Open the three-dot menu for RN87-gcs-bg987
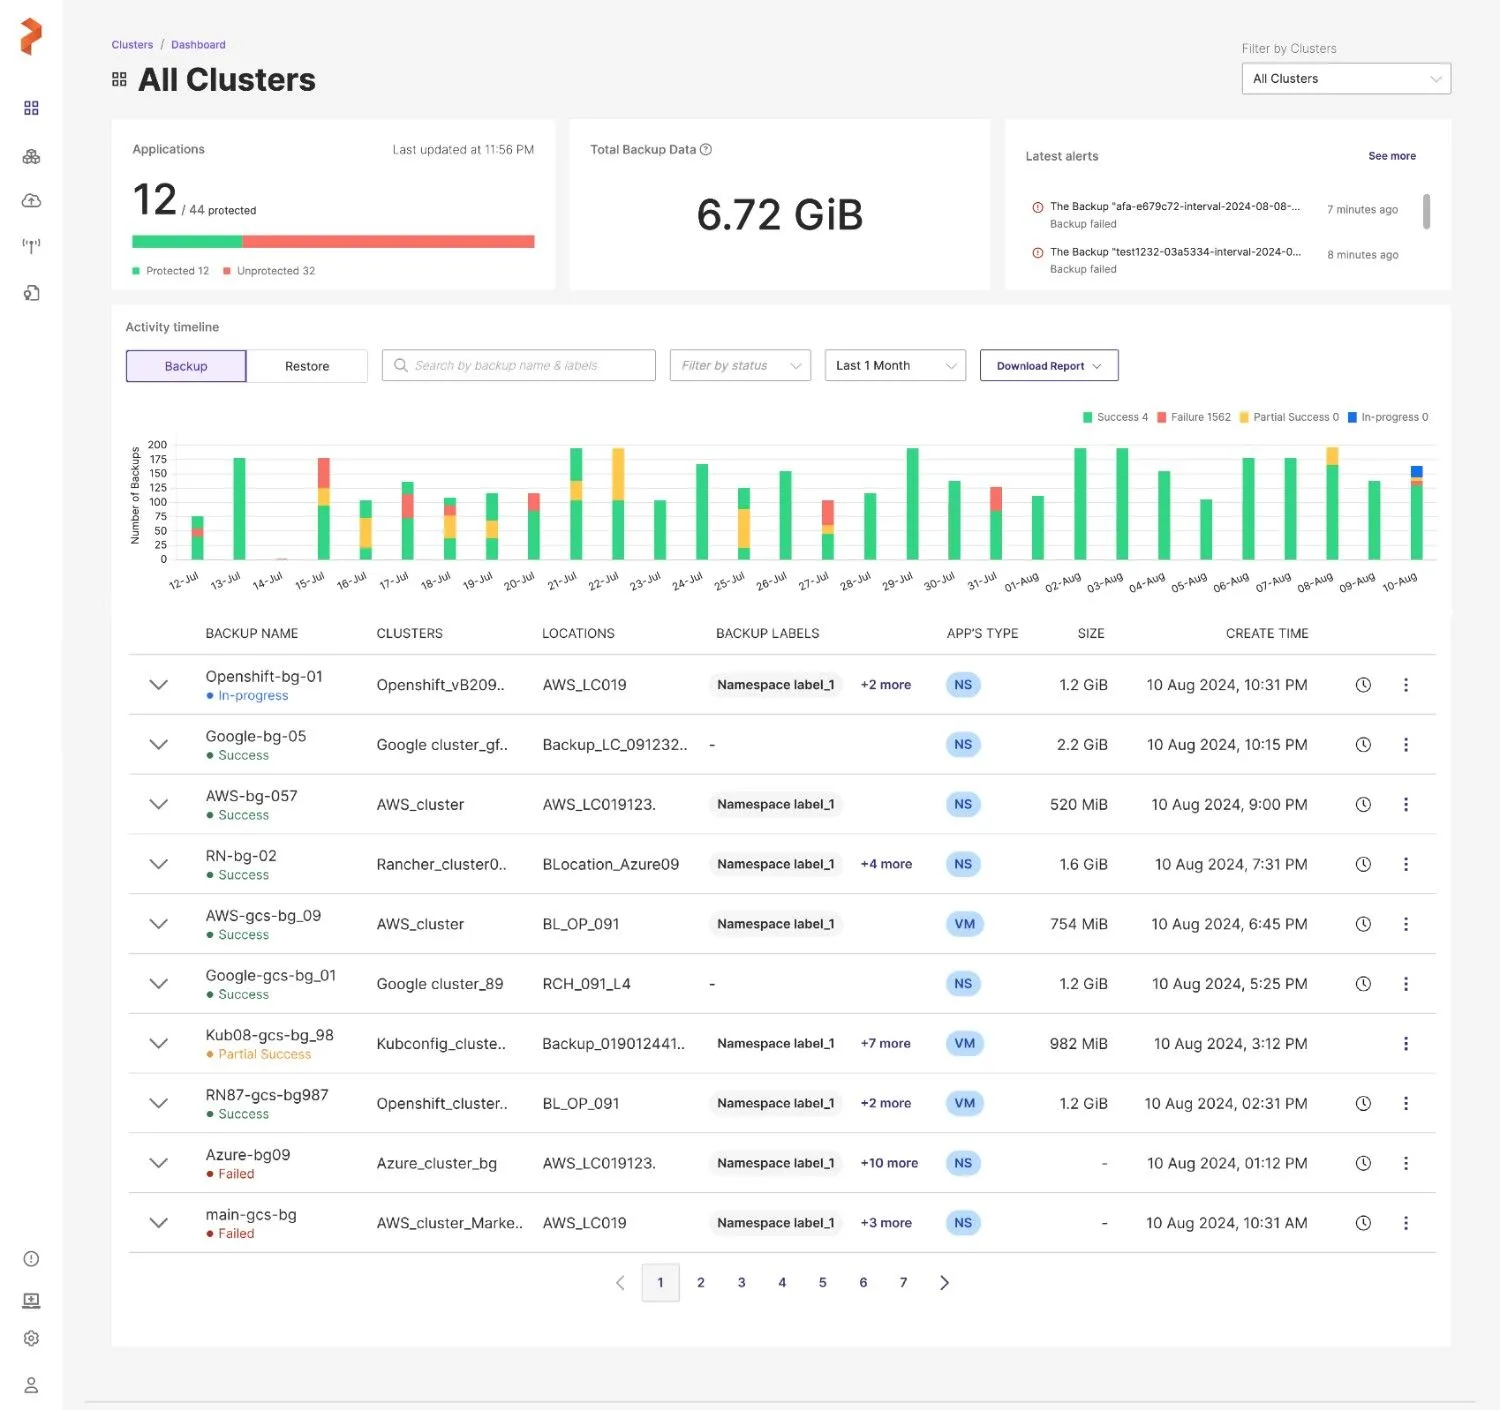 click(x=1406, y=1104)
